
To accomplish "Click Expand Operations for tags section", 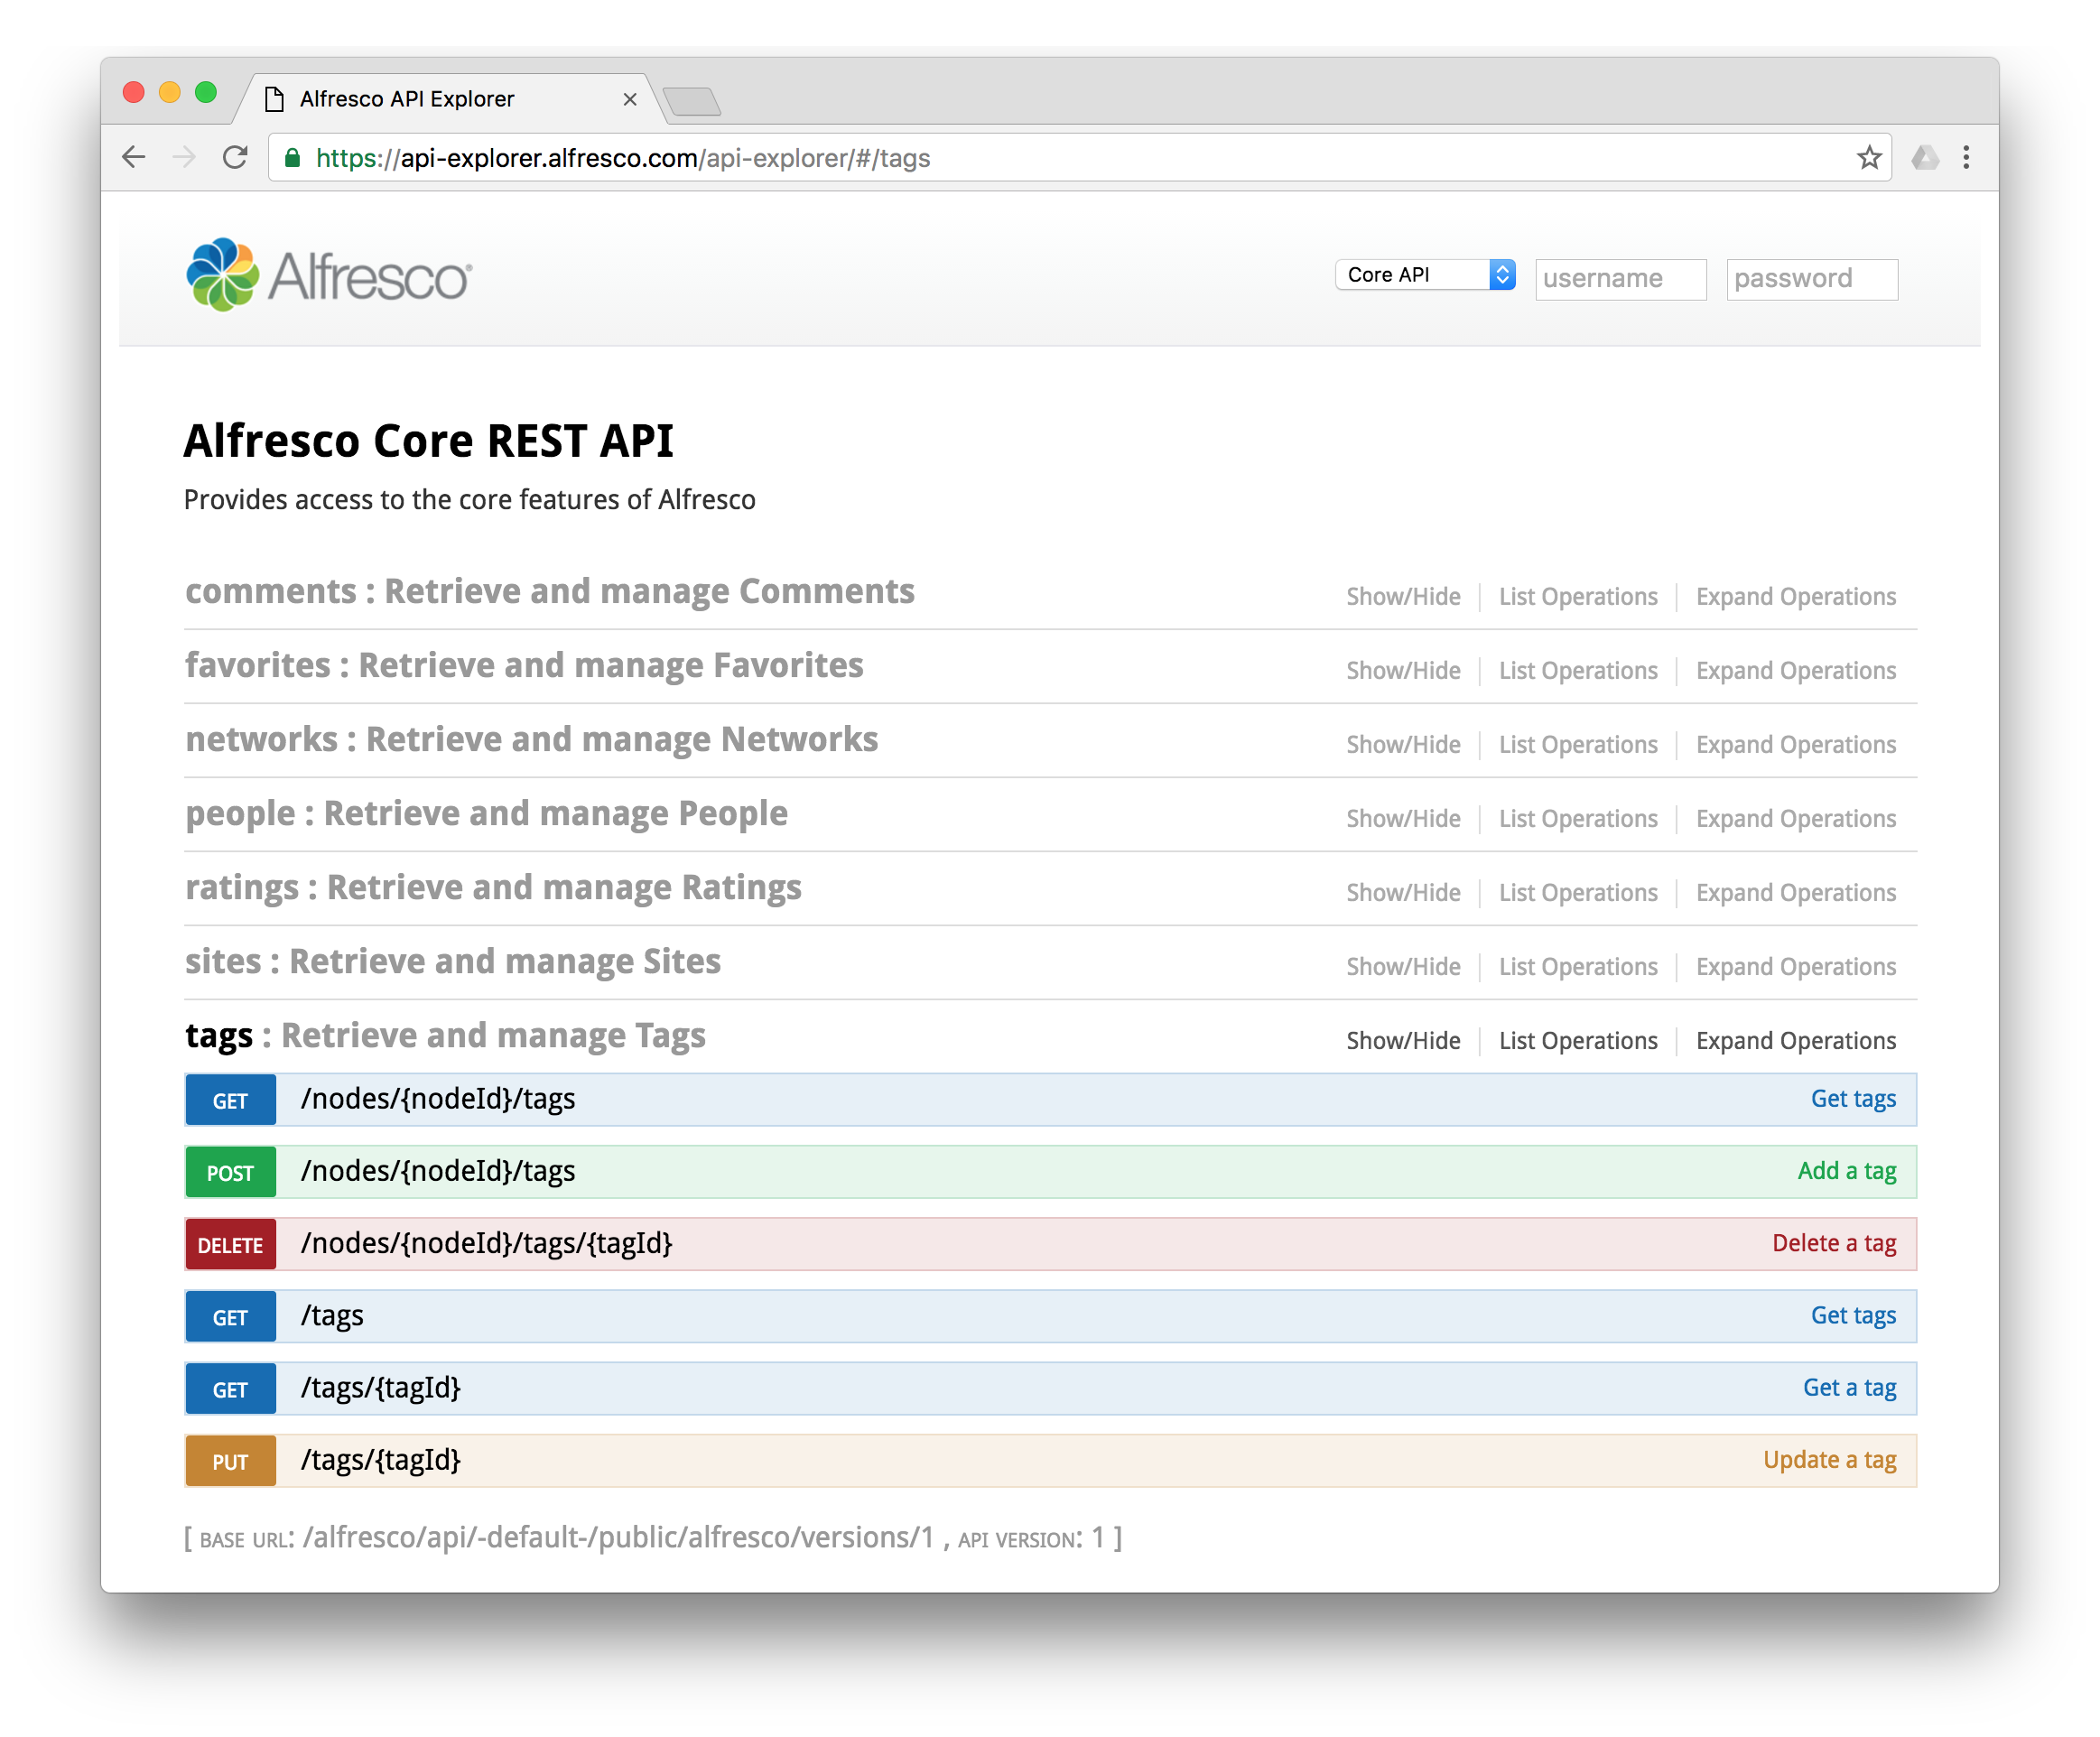I will click(1795, 1039).
